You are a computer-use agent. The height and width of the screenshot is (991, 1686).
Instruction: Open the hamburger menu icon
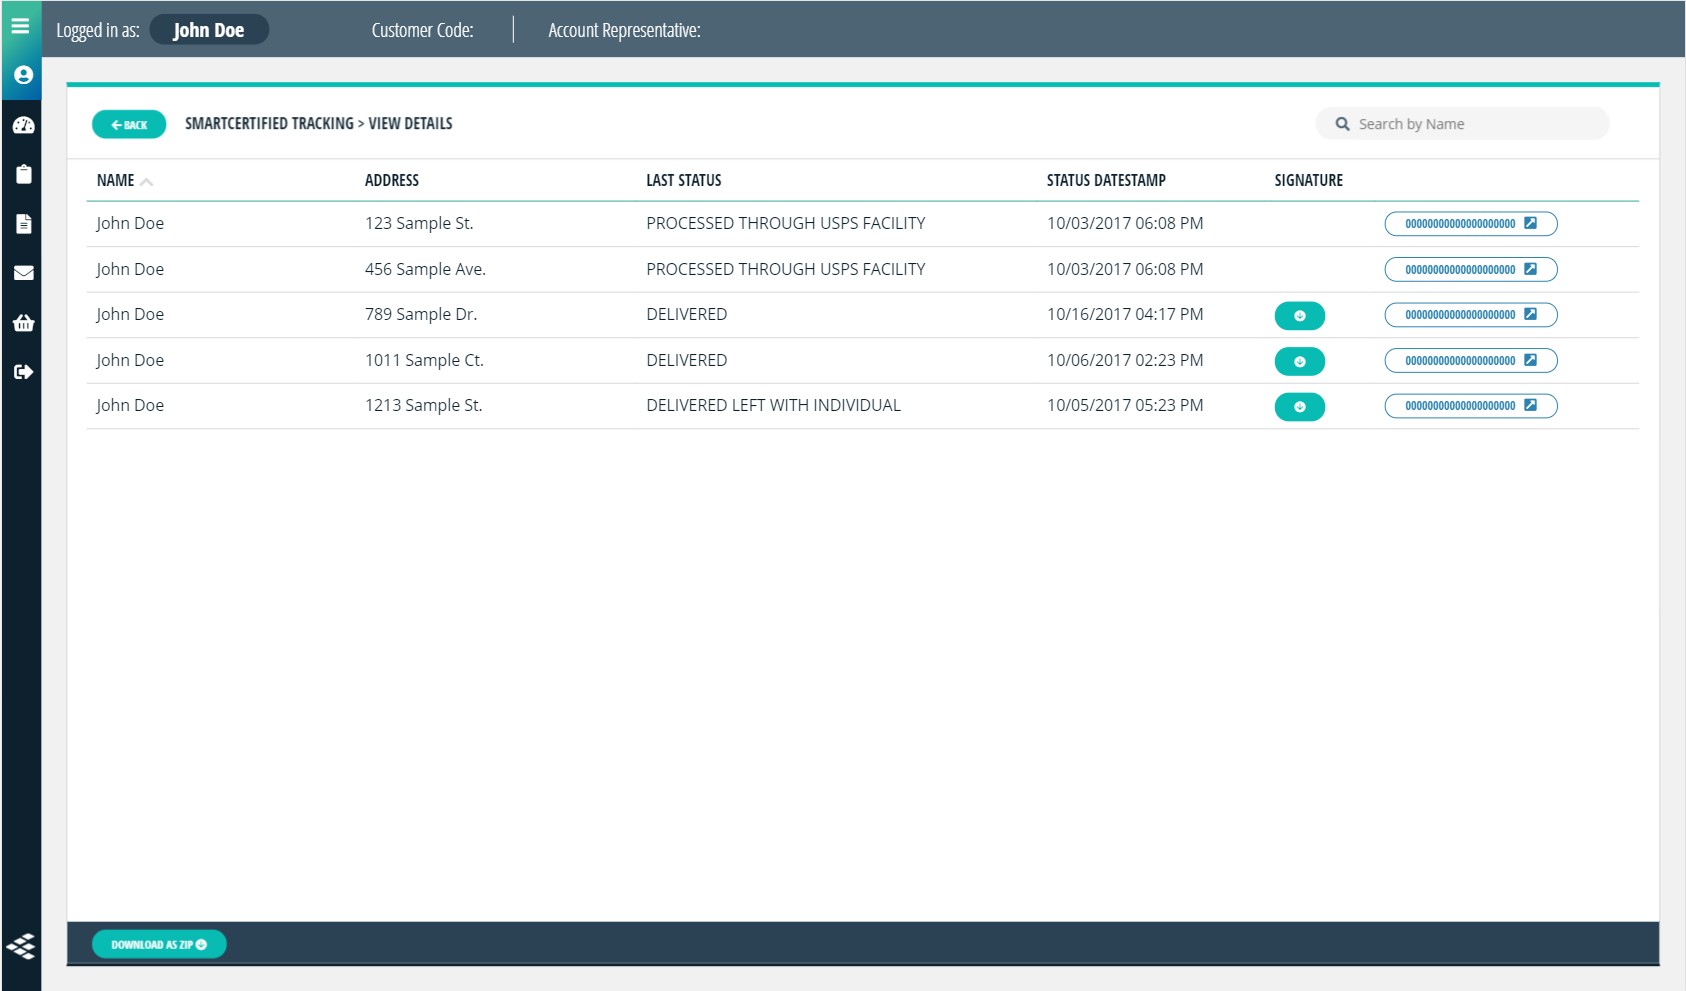coord(20,26)
